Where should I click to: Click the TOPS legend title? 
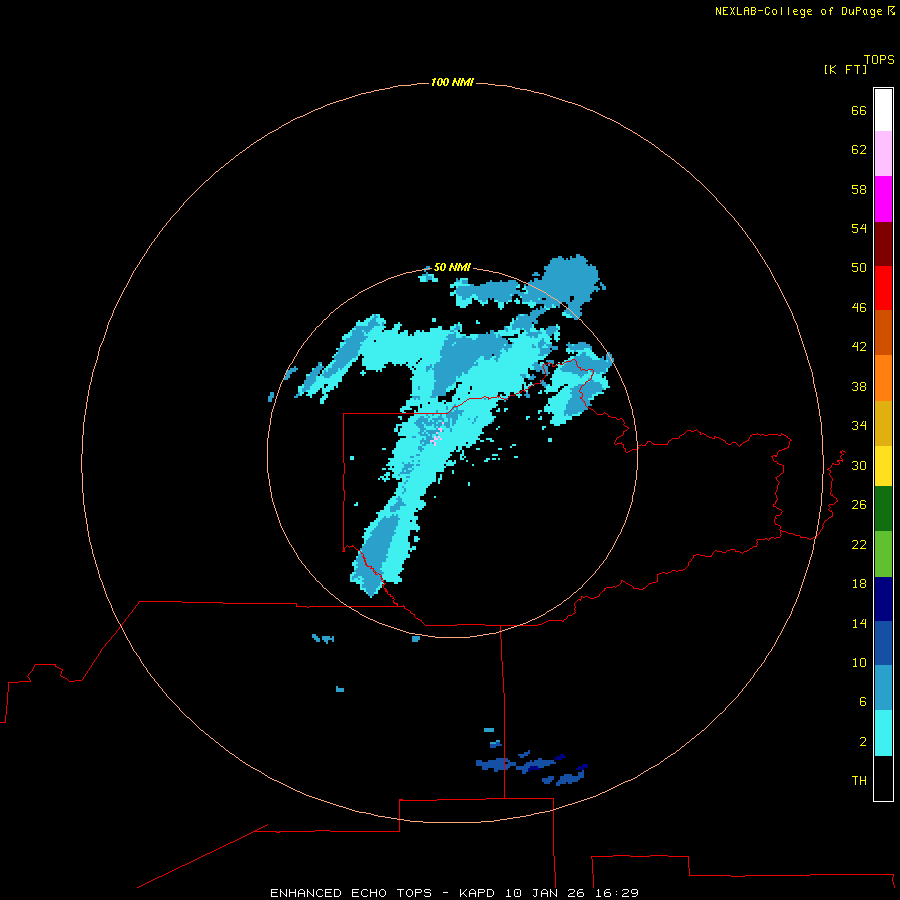click(x=879, y=60)
